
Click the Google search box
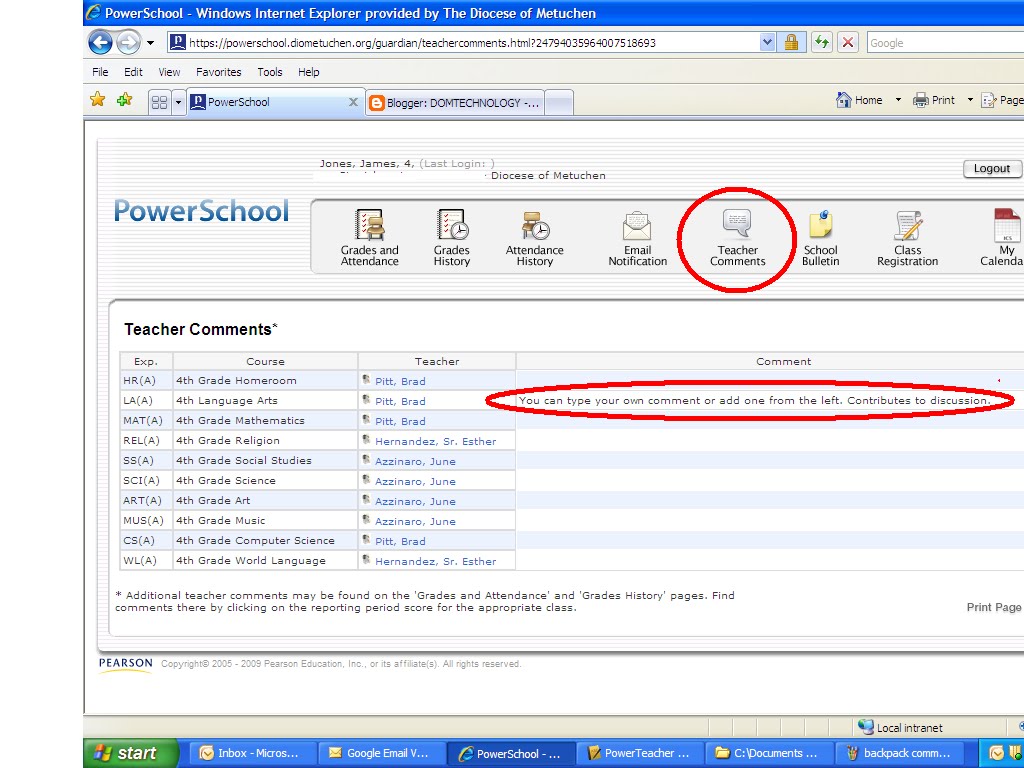945,42
